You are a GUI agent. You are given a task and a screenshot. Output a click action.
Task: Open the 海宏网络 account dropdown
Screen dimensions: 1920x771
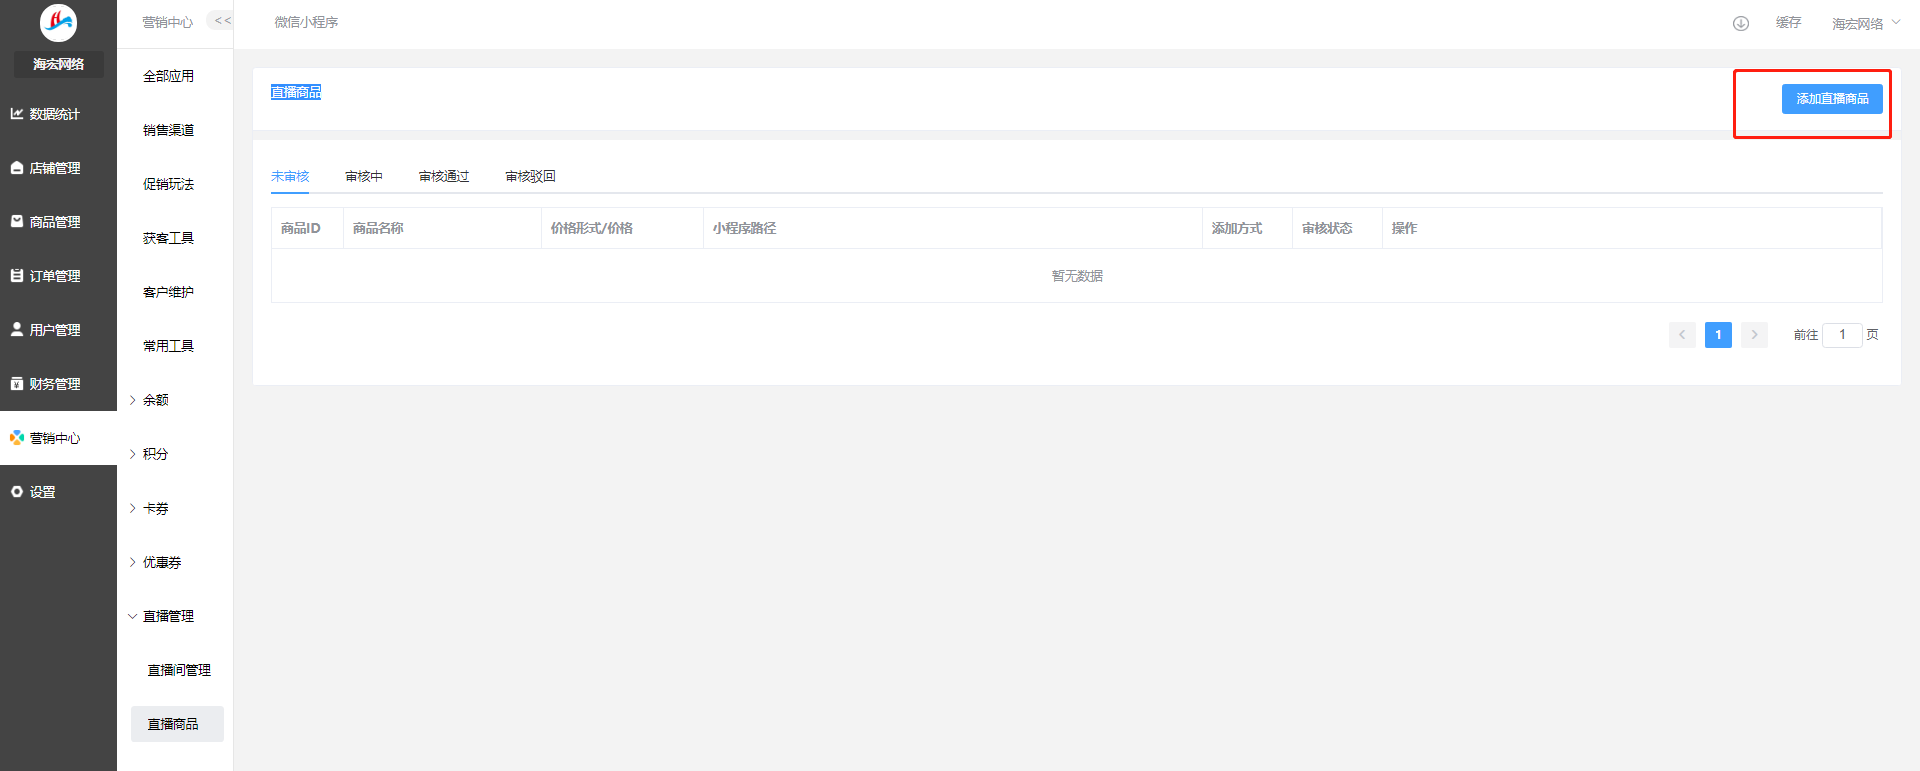(1866, 23)
